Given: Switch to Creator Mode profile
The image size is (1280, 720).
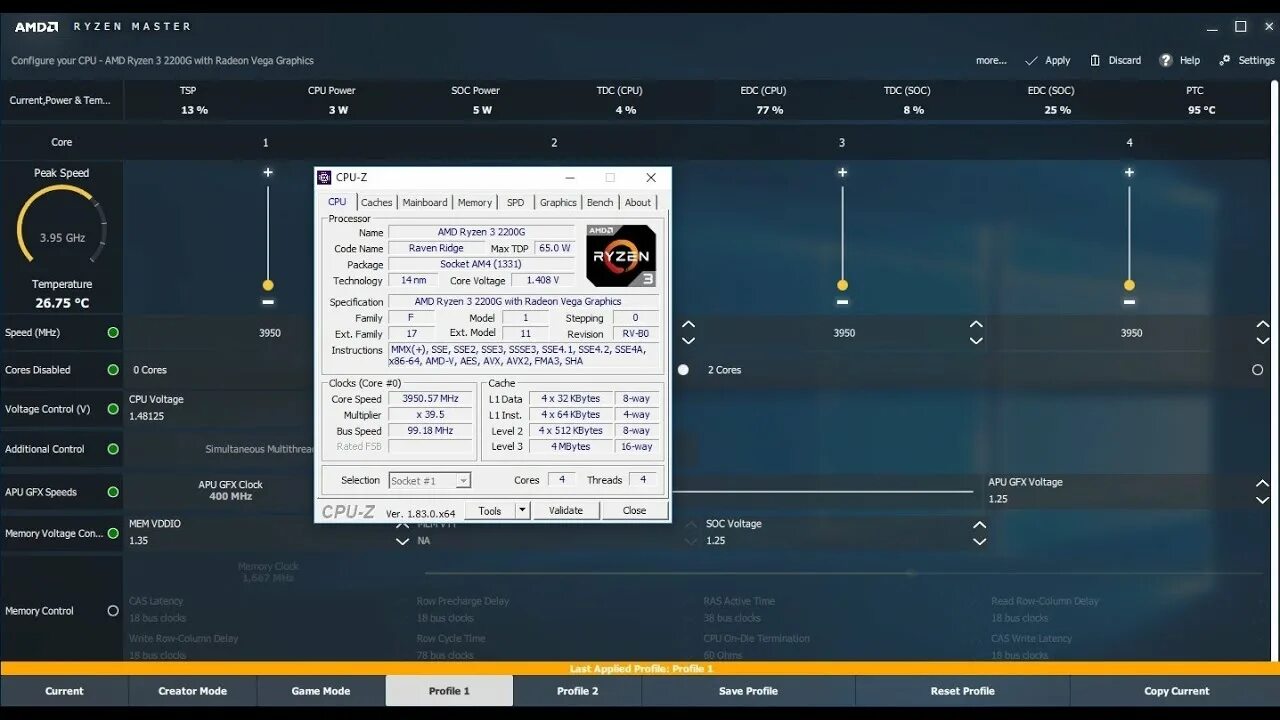Looking at the screenshot, I should coord(193,691).
